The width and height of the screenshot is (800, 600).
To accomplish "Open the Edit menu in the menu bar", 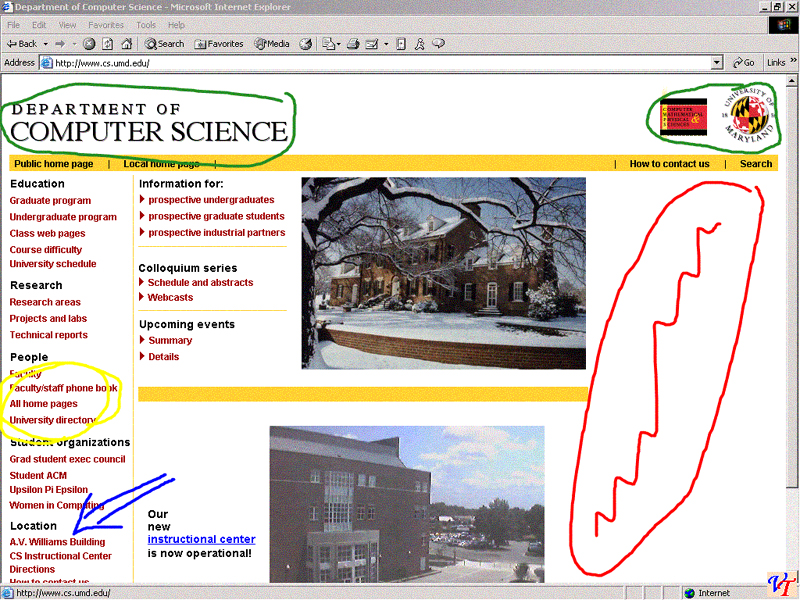I will point(39,25).
